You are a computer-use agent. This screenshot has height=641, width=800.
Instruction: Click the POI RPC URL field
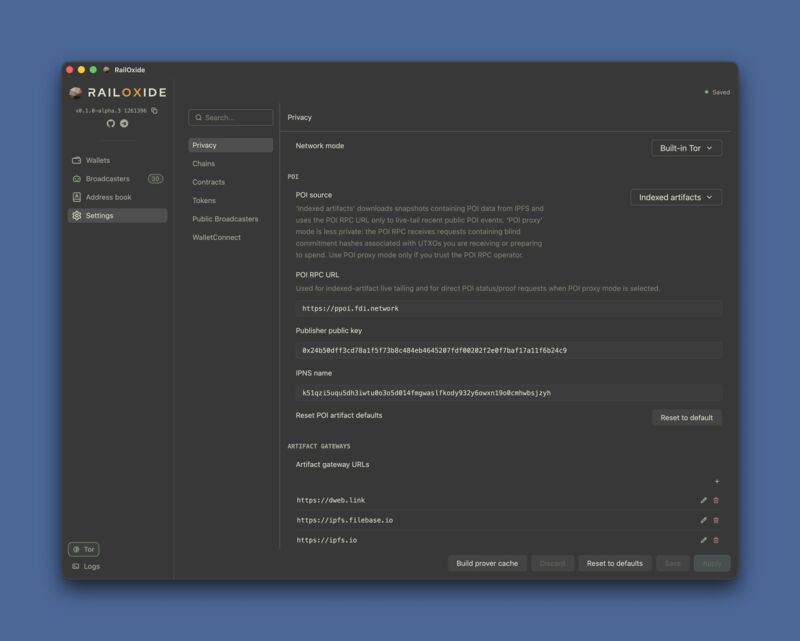pyautogui.click(x=509, y=308)
